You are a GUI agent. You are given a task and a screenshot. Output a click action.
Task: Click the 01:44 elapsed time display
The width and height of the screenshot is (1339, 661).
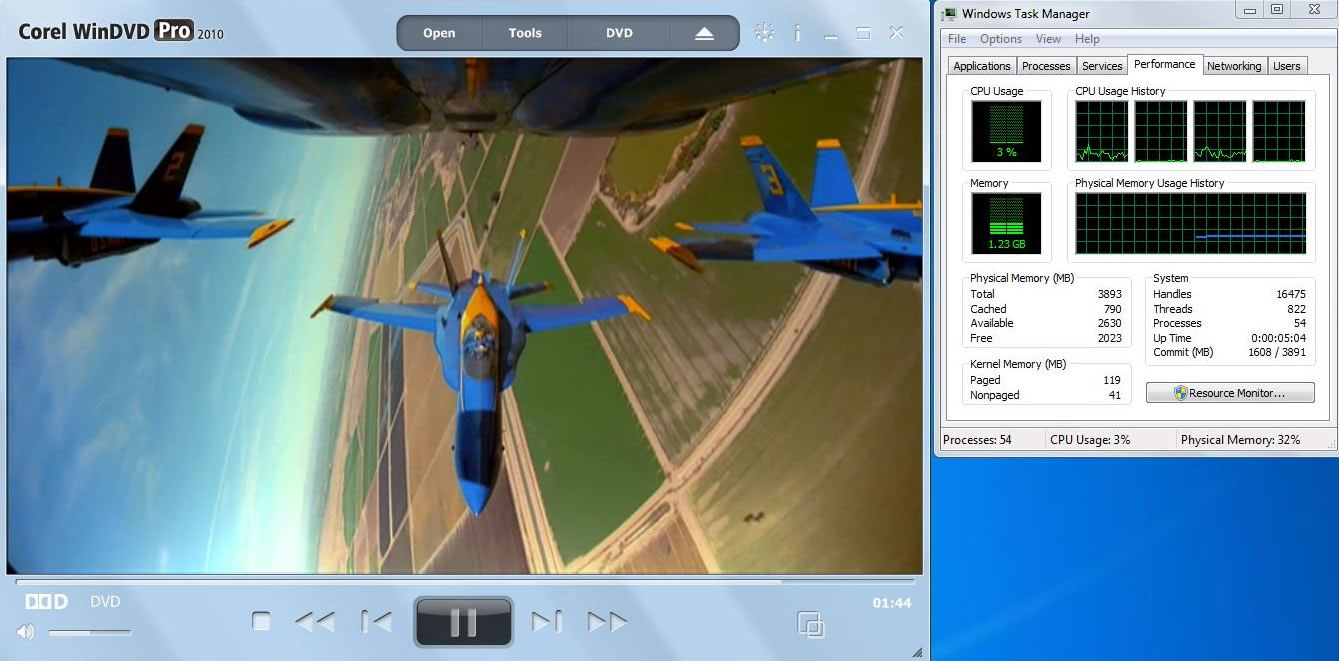tap(892, 603)
